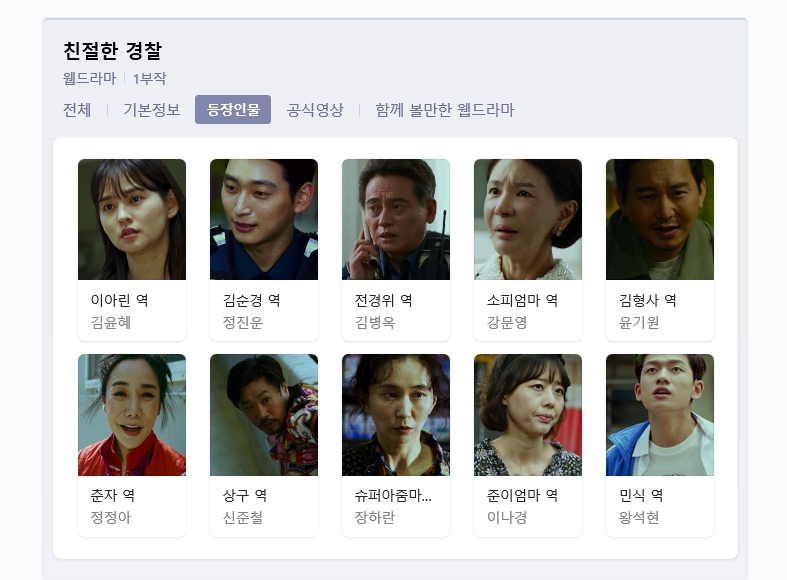The width and height of the screenshot is (787, 580).
Task: Open the 민식 역 character thumbnail
Action: (x=660, y=415)
